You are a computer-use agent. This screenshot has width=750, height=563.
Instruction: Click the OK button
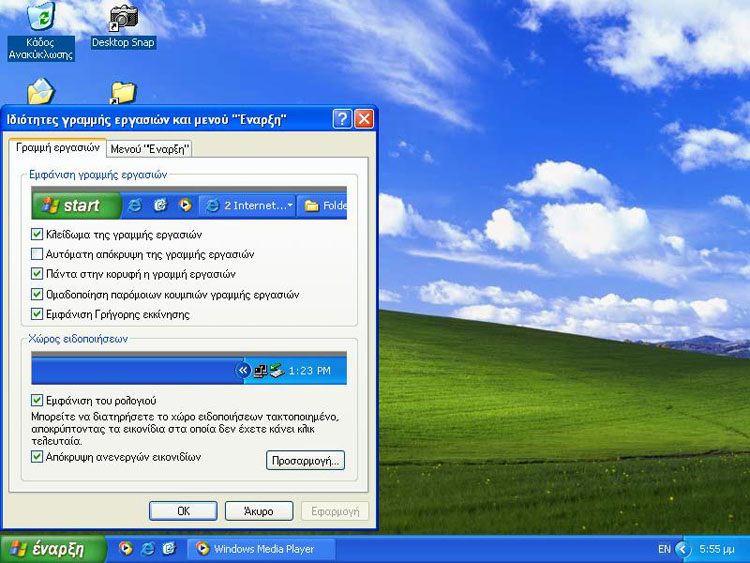coord(183,511)
